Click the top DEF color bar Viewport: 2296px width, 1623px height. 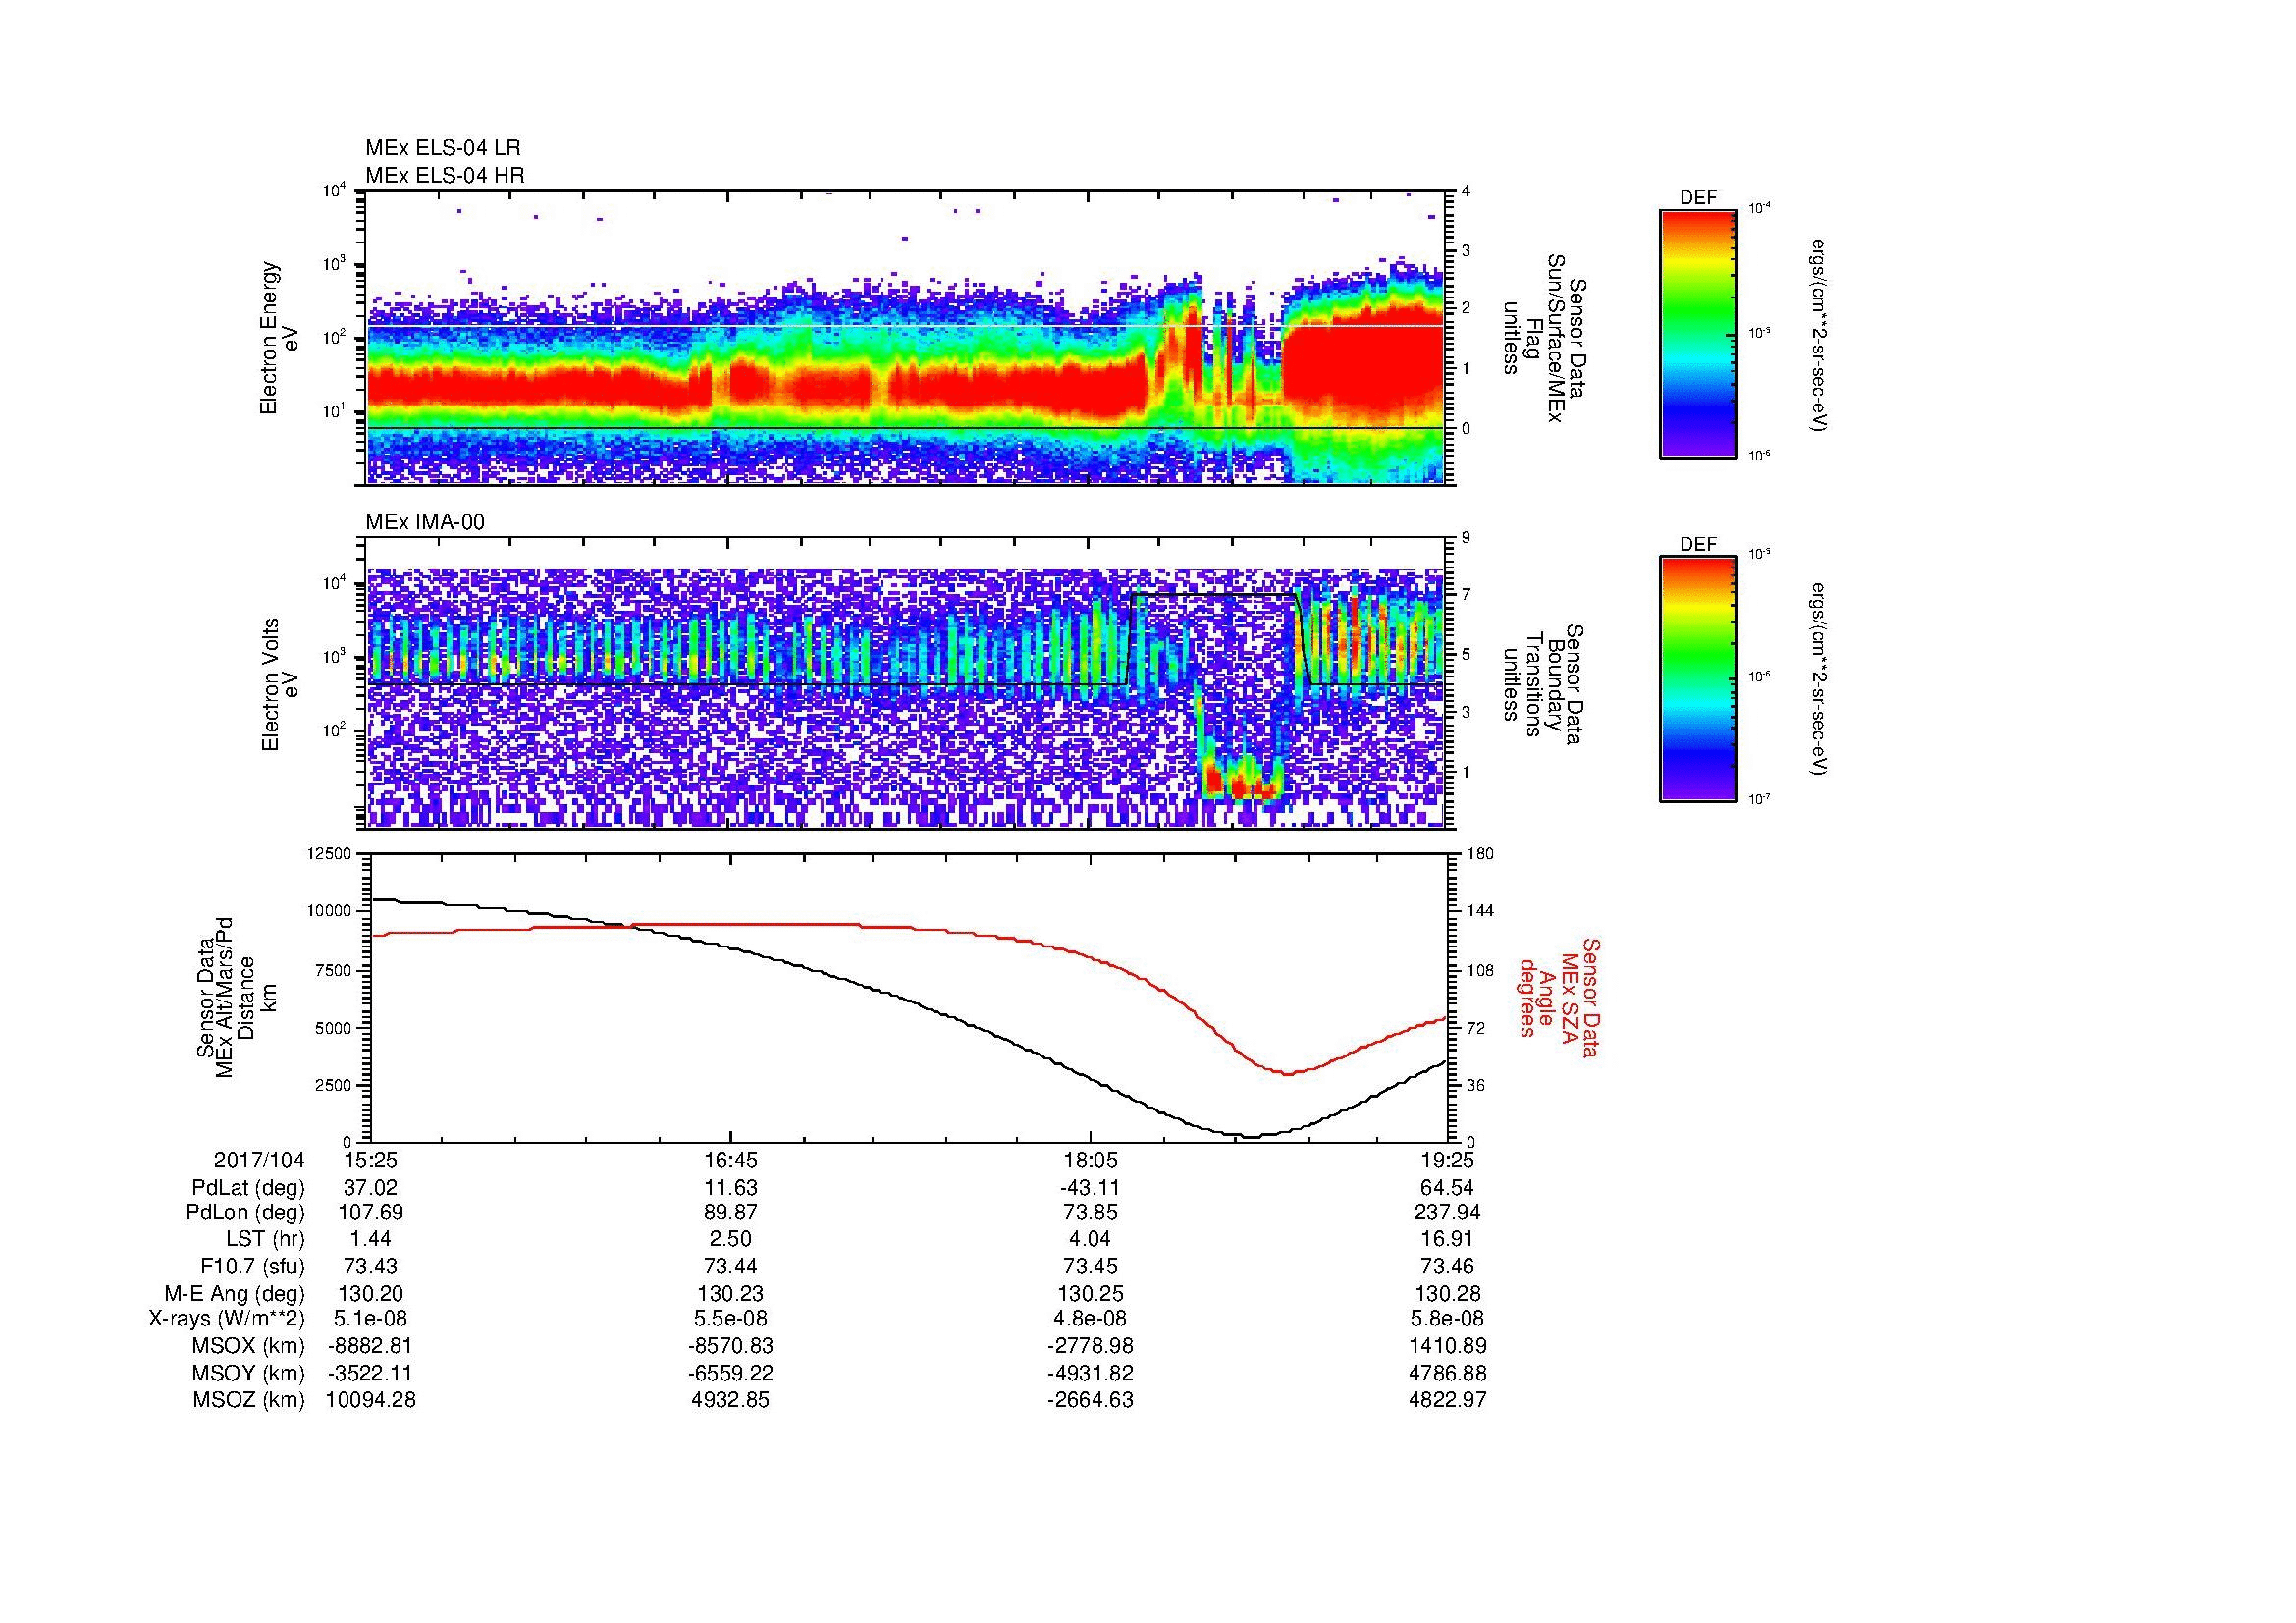1697,334
